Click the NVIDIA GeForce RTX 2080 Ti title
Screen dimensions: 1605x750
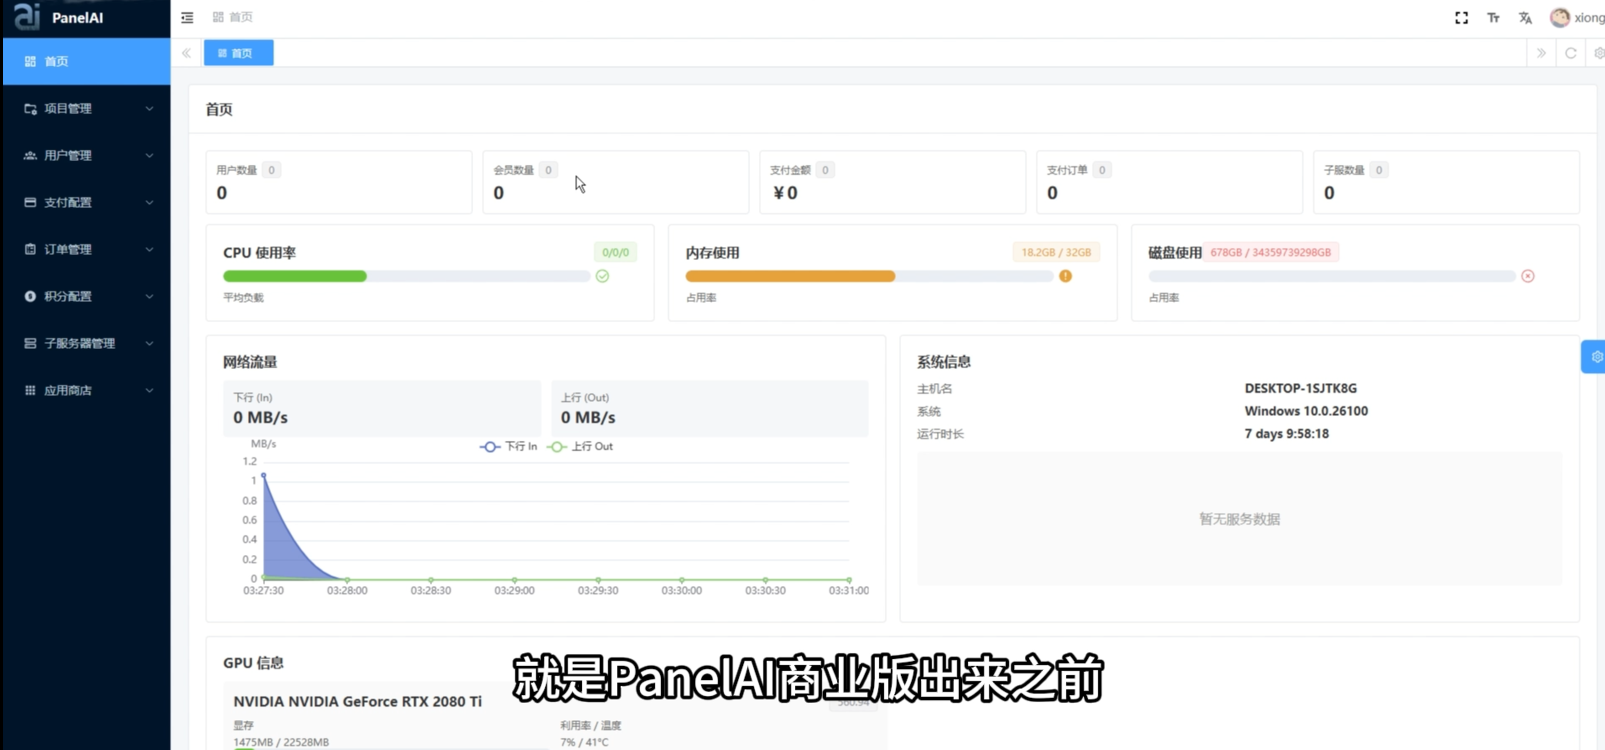tap(357, 701)
